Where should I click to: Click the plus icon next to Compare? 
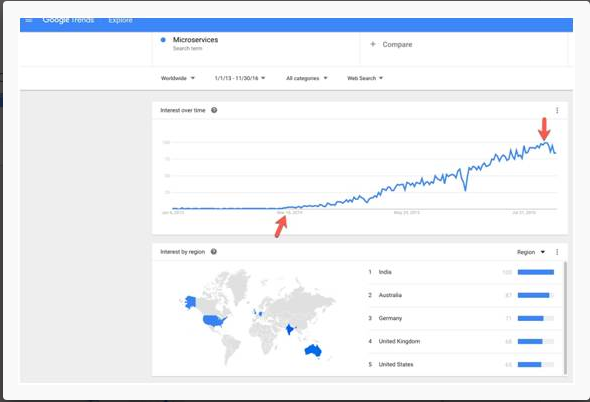(x=373, y=44)
